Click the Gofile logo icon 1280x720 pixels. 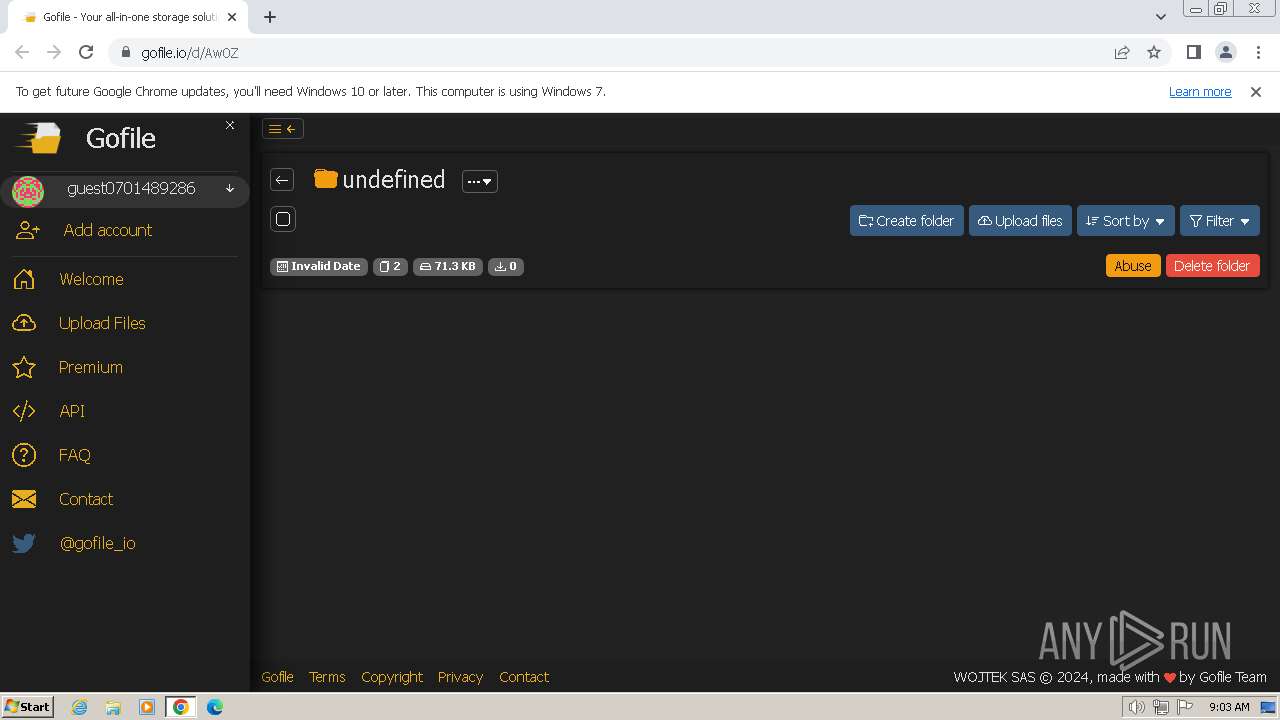click(38, 138)
